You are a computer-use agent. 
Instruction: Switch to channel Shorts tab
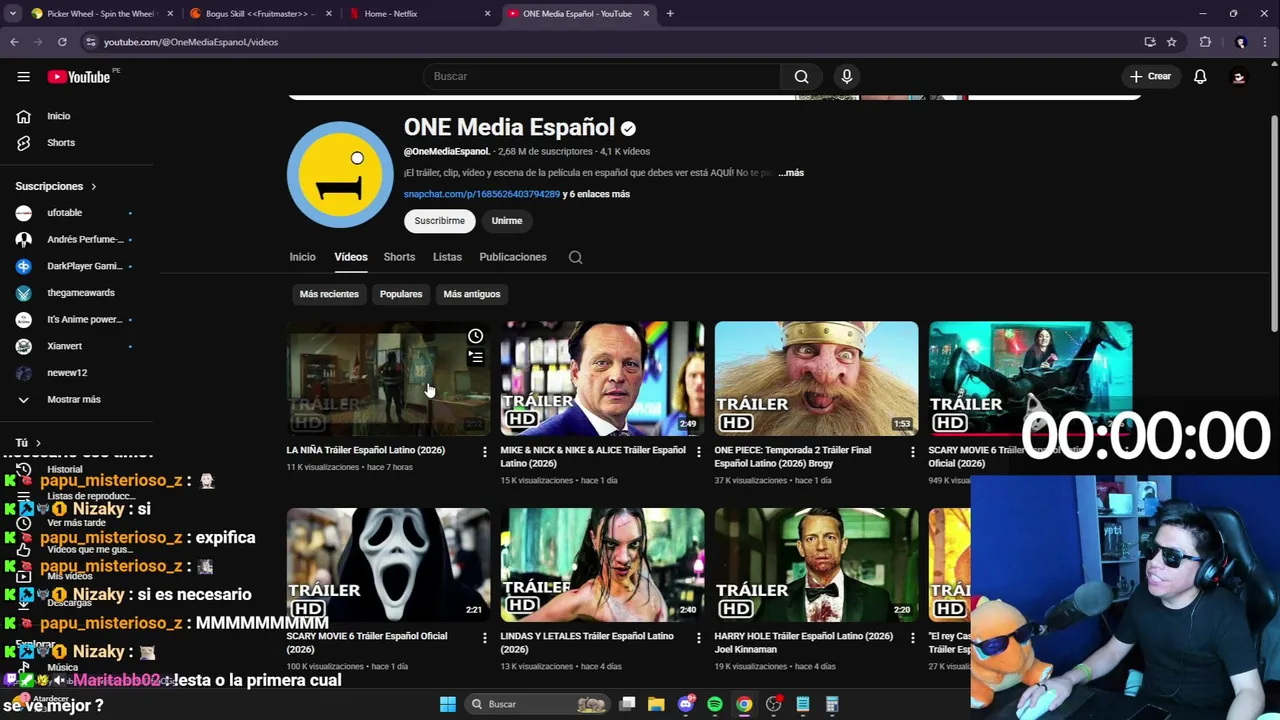pyautogui.click(x=399, y=257)
